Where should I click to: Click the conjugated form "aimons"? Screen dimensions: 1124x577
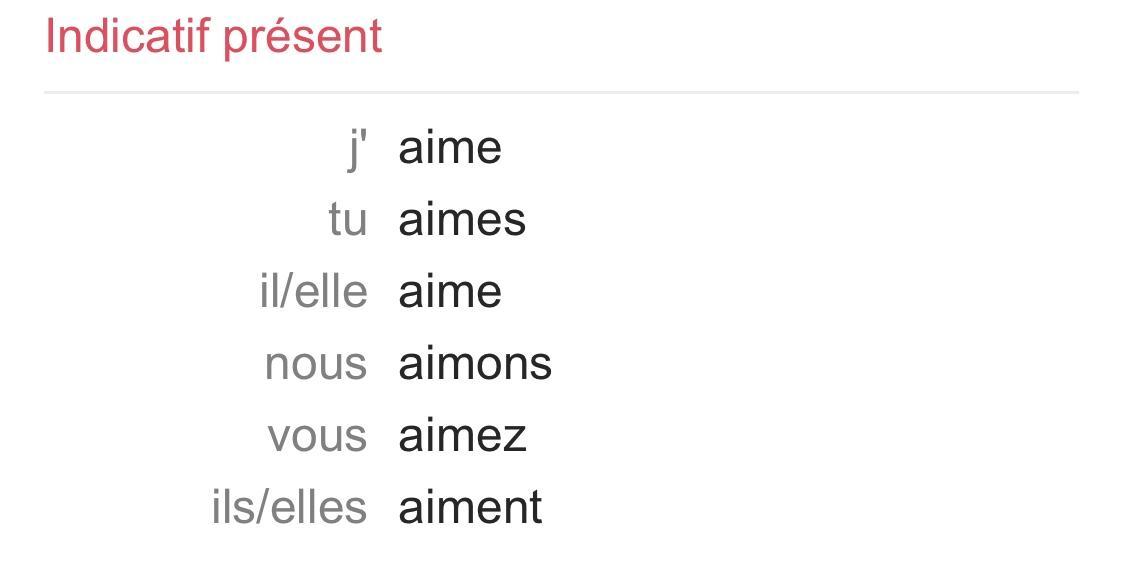coord(475,364)
